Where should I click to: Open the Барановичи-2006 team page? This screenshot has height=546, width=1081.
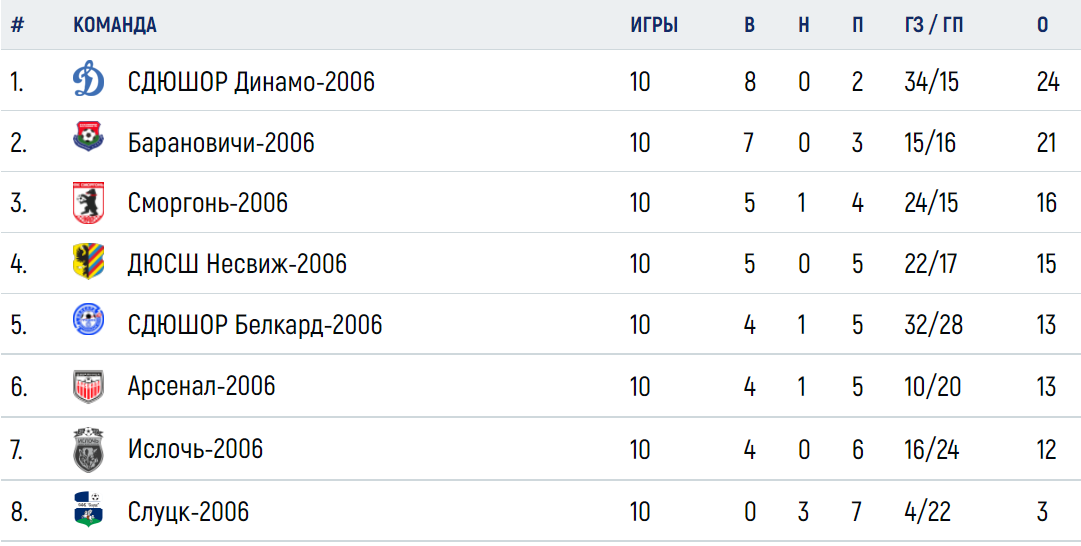[x=221, y=143]
